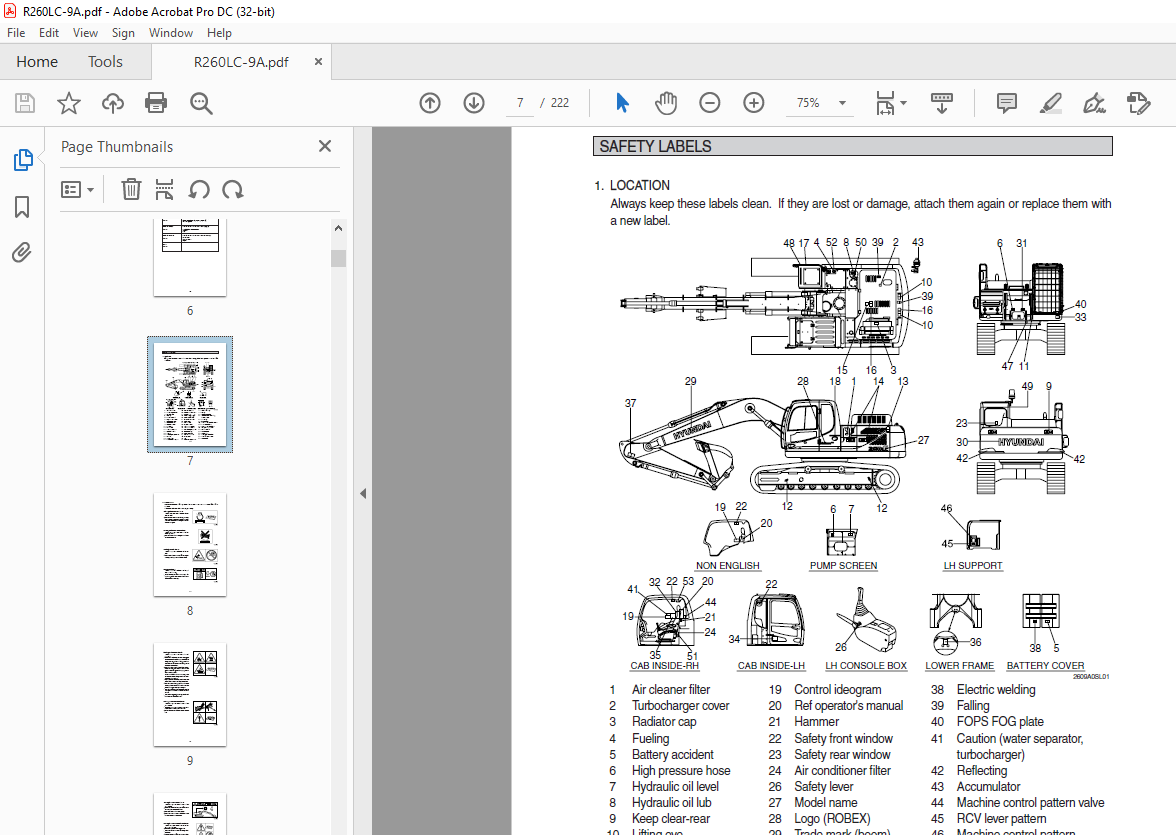Click the 'Electric welding' list entry
Viewport: 1176px width, 835px height.
995,689
